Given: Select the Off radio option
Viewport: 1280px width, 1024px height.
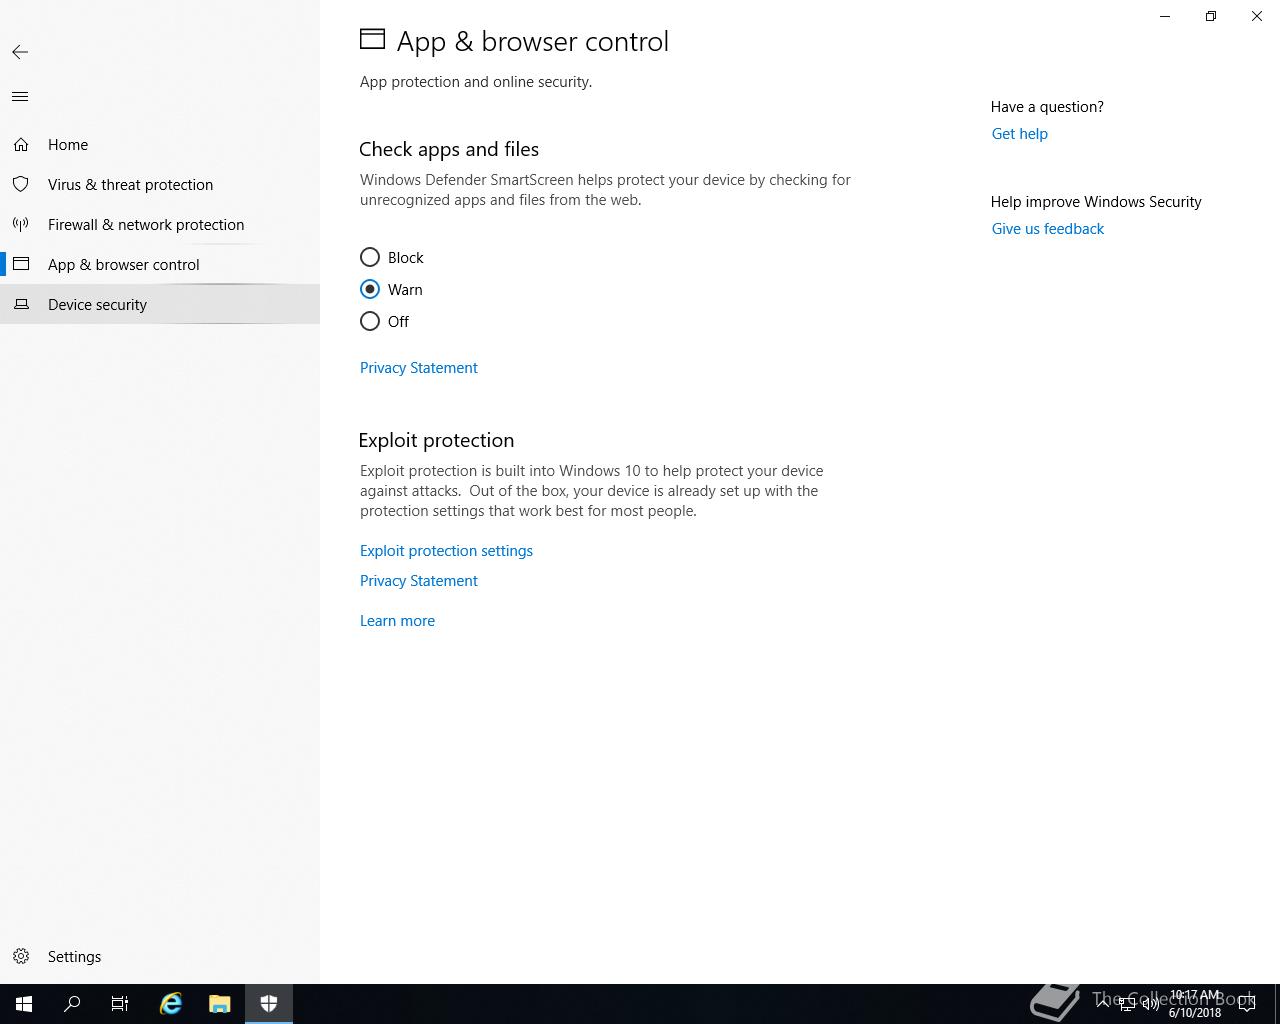Looking at the screenshot, I should pos(370,322).
